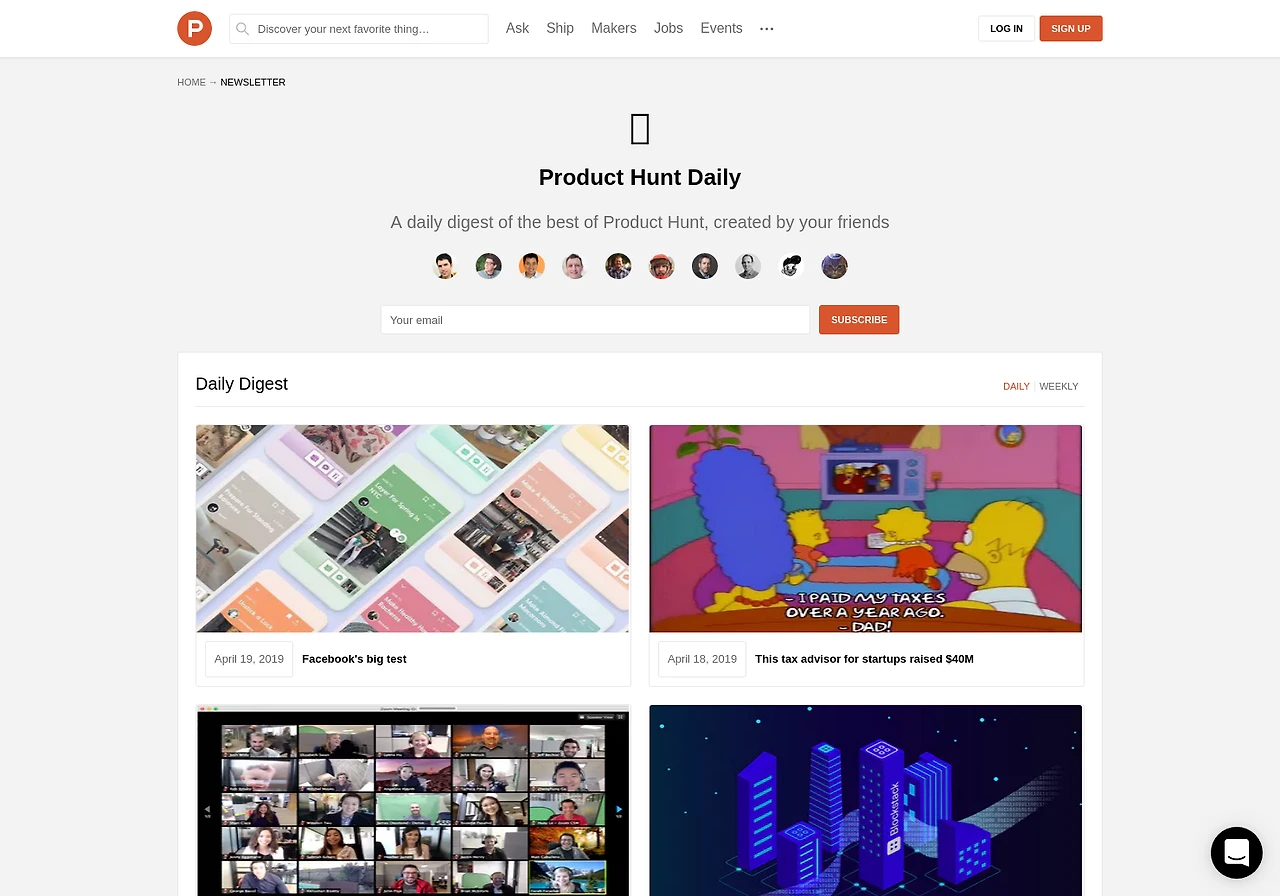This screenshot has height=896, width=1280.
Task: Follow the Home breadcrumb link
Action: 191,82
